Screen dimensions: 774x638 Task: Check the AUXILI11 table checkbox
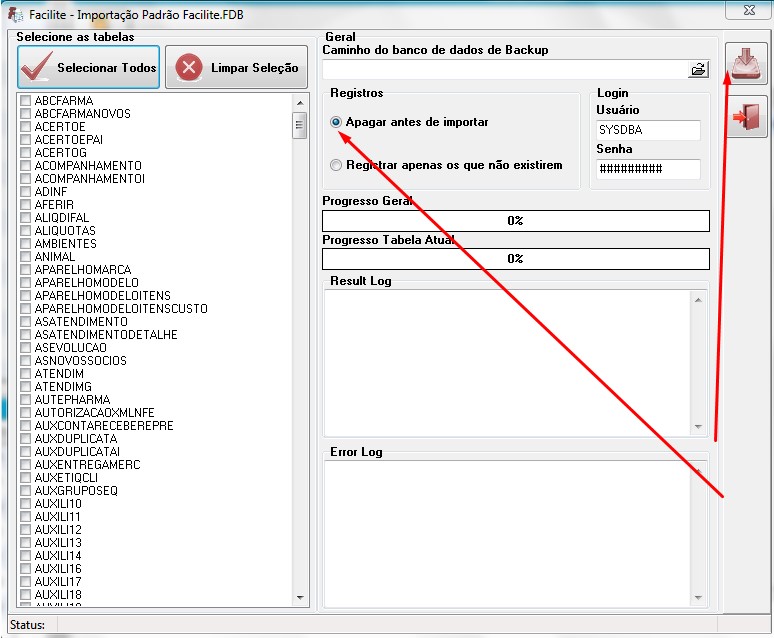(25, 517)
